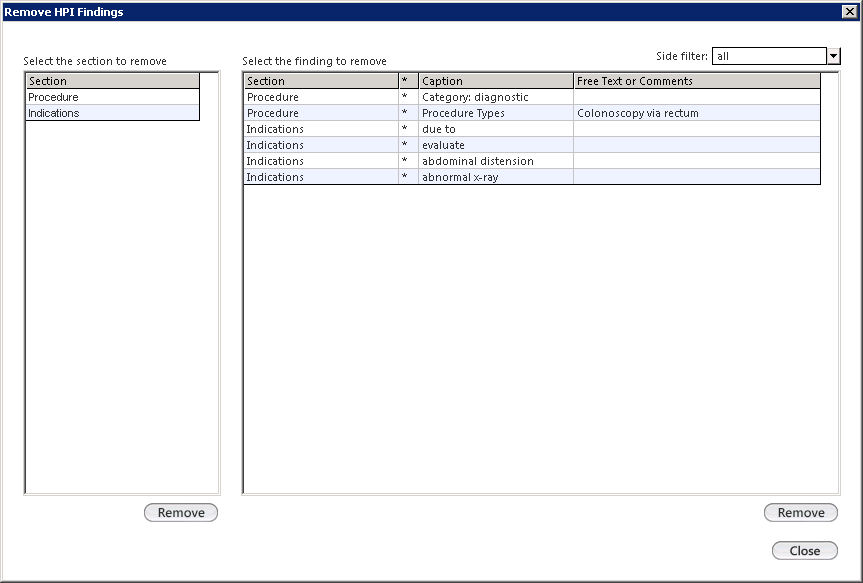Select Procedure in the section list
863x583 pixels.
pos(112,97)
